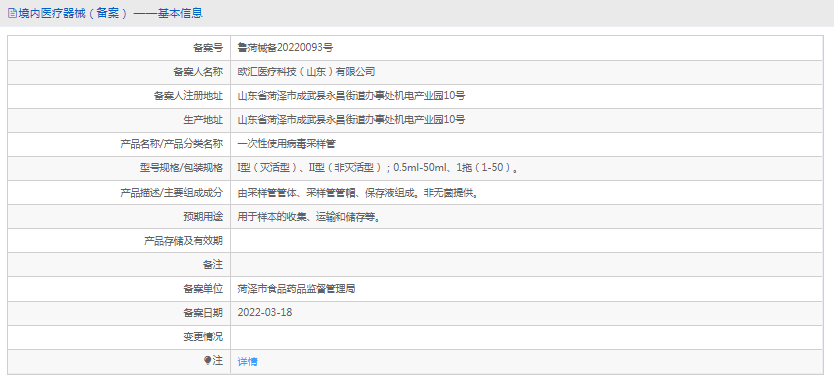The width and height of the screenshot is (834, 380).
Task: Click the lightbulb icon beside 注
Action: click(x=207, y=361)
